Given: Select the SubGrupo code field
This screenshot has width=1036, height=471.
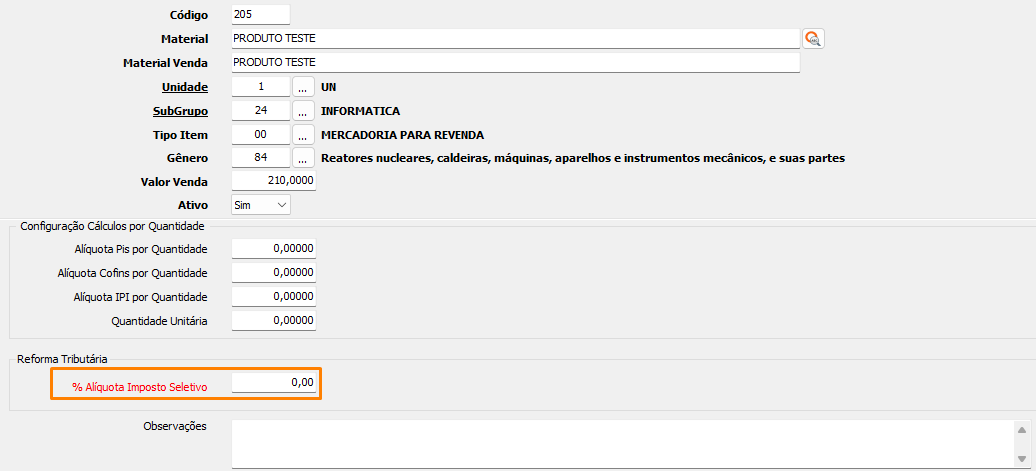Looking at the screenshot, I should coord(260,111).
